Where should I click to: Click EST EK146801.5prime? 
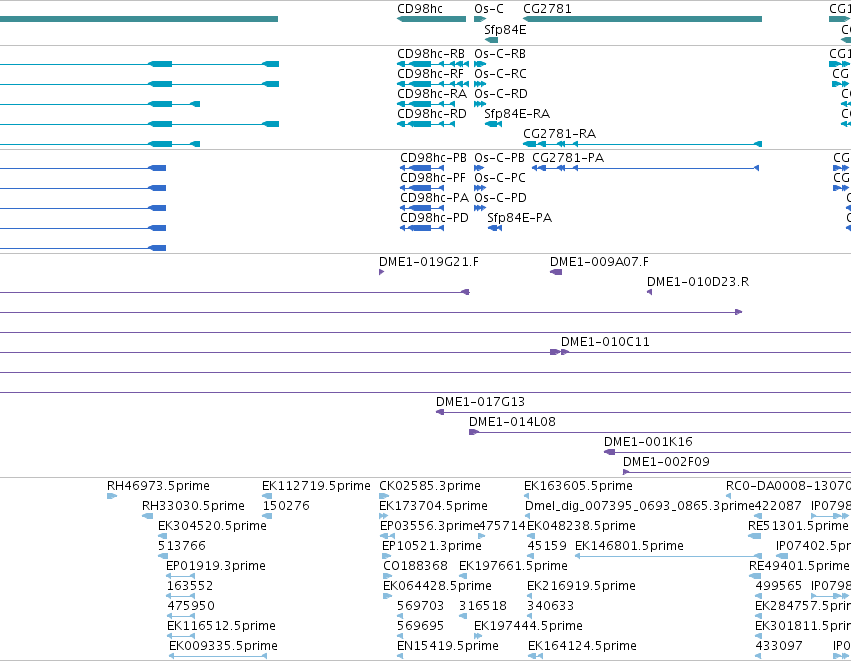tap(629, 546)
